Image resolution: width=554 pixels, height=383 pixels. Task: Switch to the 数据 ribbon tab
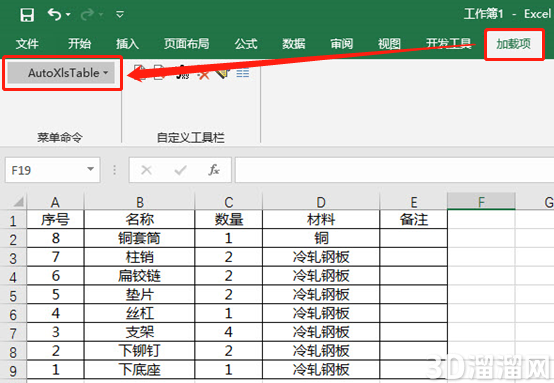[x=294, y=44]
